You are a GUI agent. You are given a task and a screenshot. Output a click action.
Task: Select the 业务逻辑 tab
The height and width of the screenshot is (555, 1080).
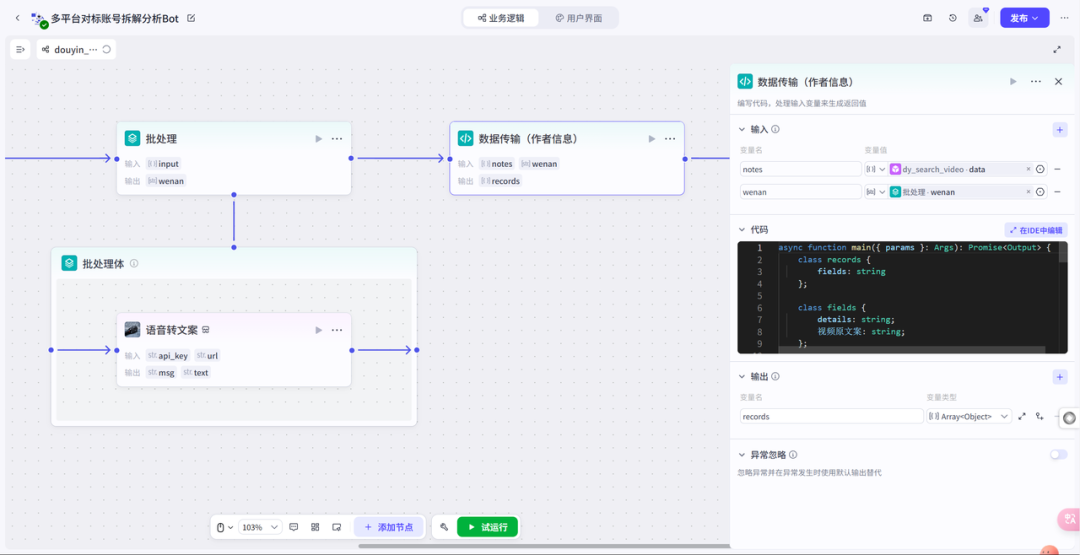(x=501, y=18)
